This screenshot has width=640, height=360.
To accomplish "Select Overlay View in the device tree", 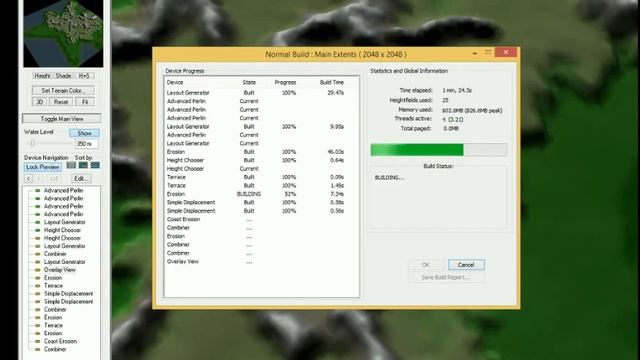I will pos(60,270).
